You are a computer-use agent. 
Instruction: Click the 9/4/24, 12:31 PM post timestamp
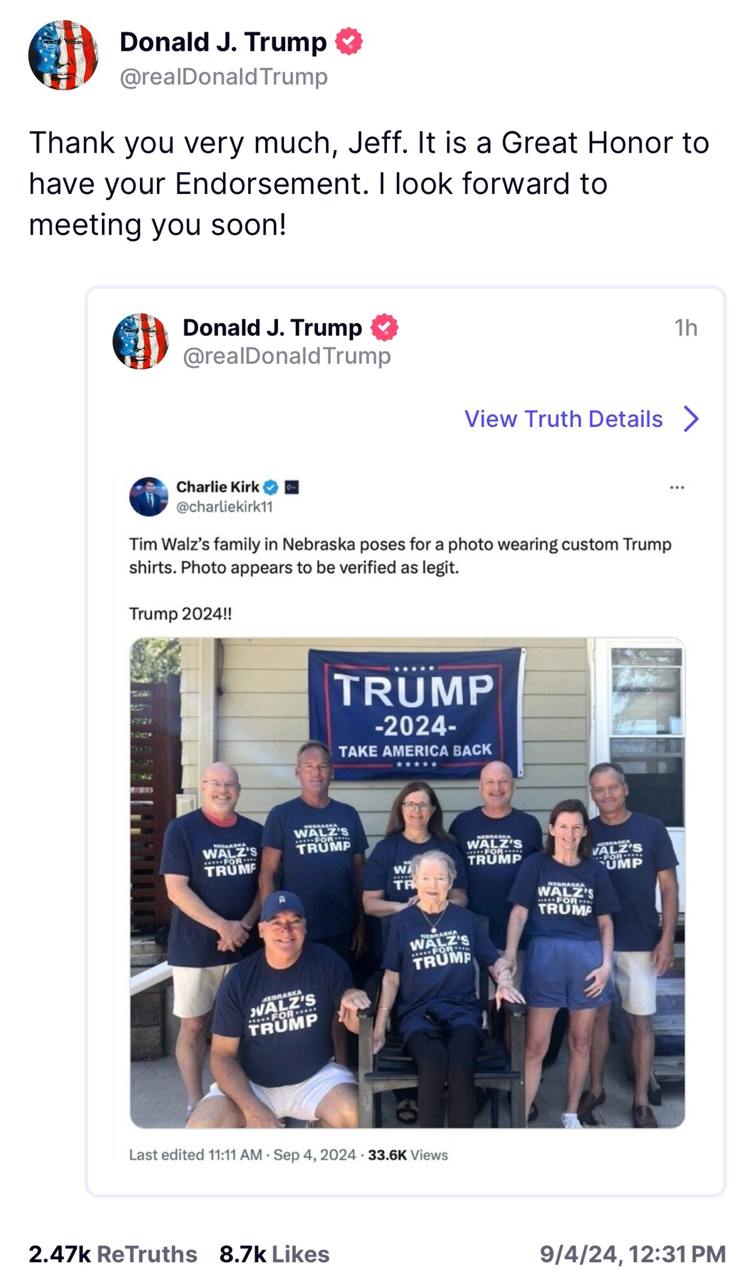coord(632,1253)
